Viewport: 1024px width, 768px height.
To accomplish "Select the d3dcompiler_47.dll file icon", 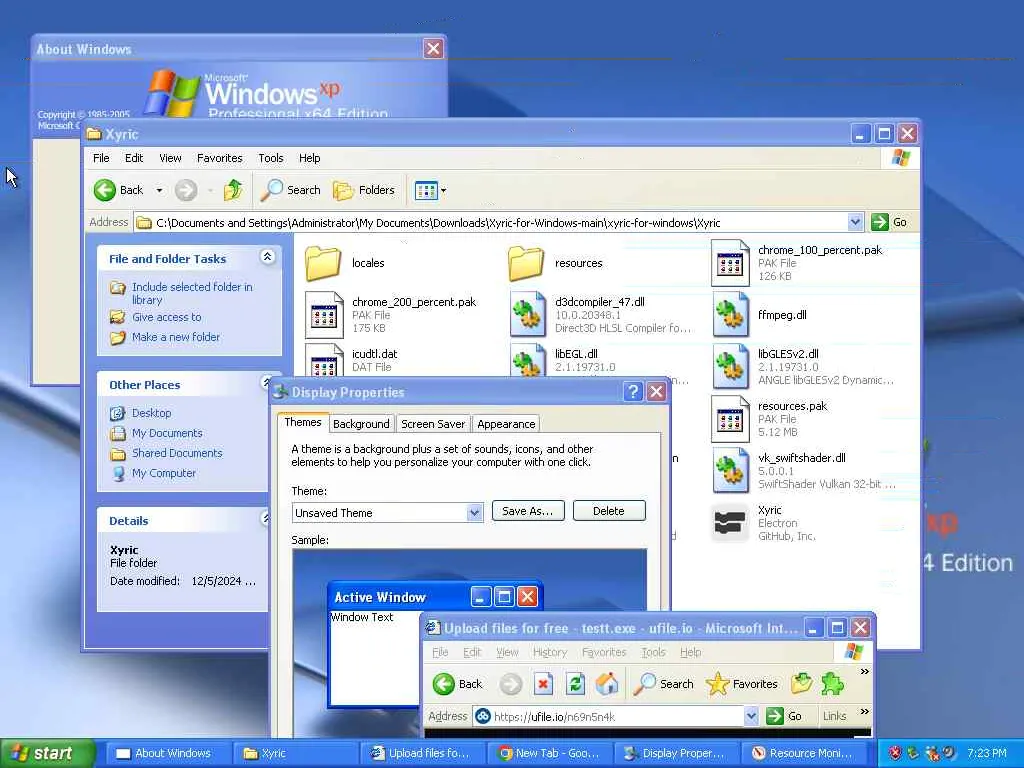I will [x=527, y=315].
